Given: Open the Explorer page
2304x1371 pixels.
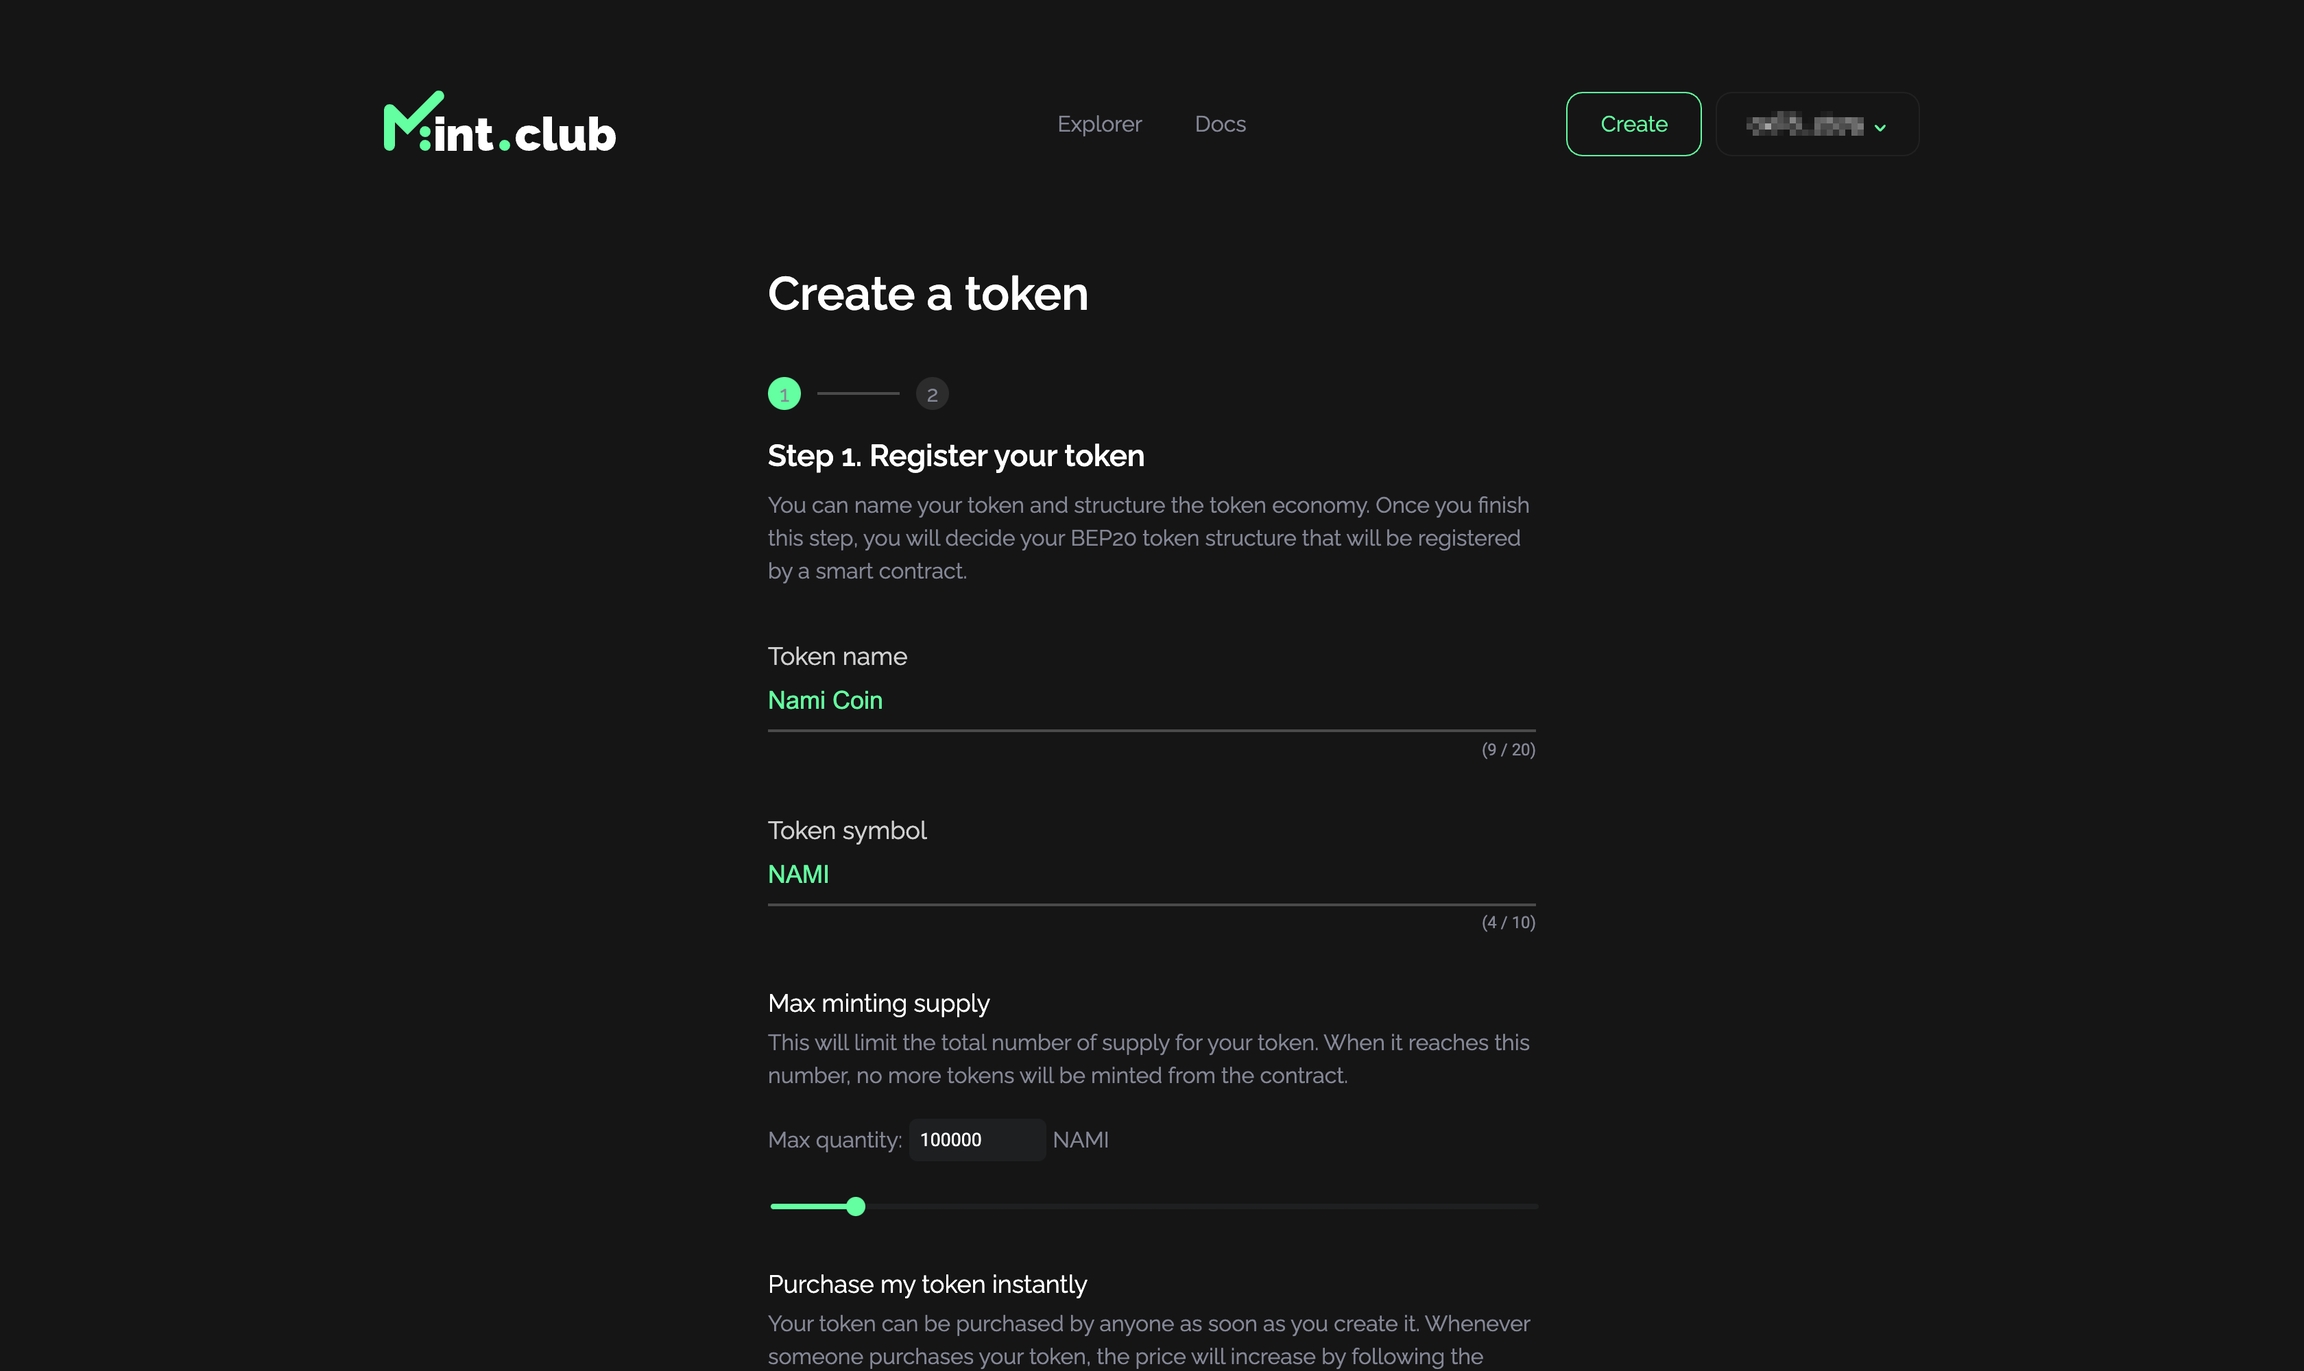Looking at the screenshot, I should pos(1099,124).
